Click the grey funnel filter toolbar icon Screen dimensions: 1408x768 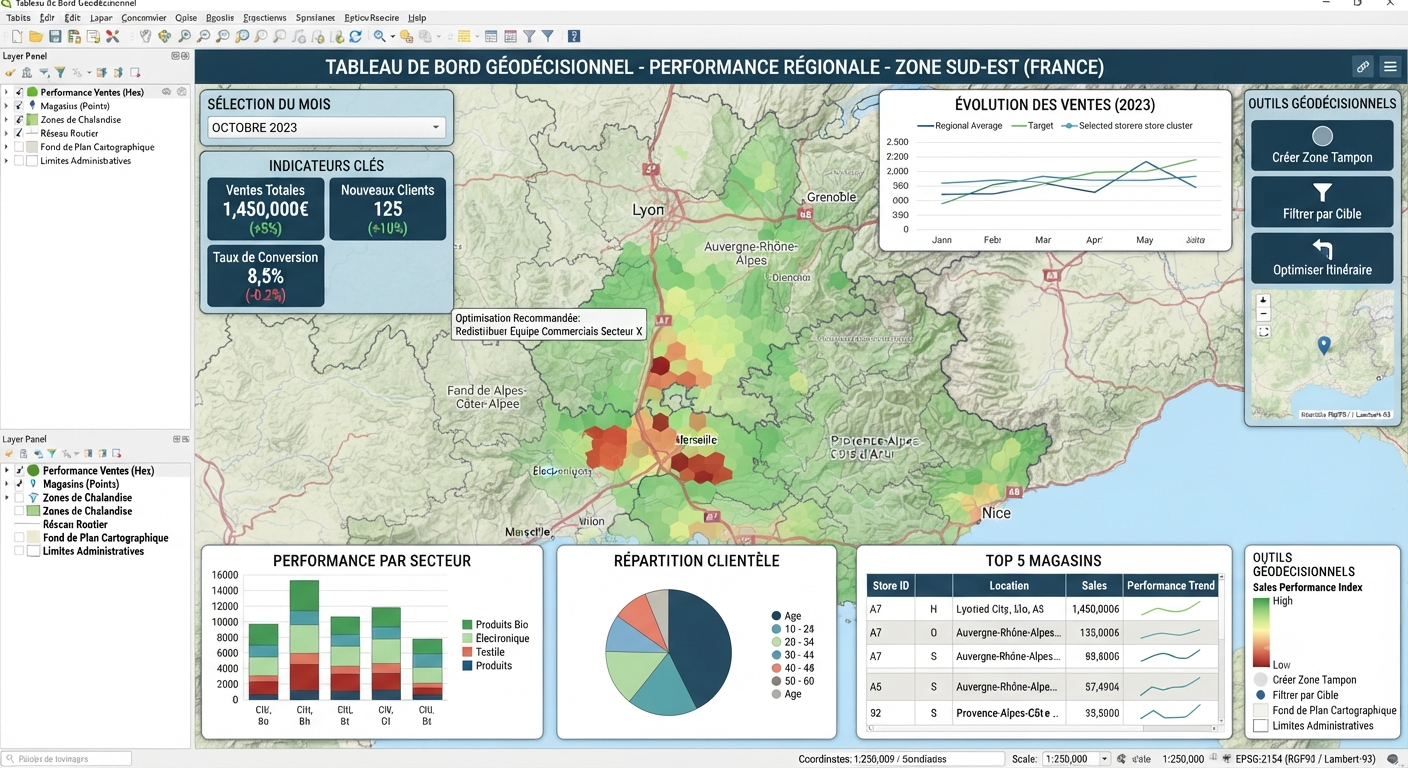click(x=529, y=36)
